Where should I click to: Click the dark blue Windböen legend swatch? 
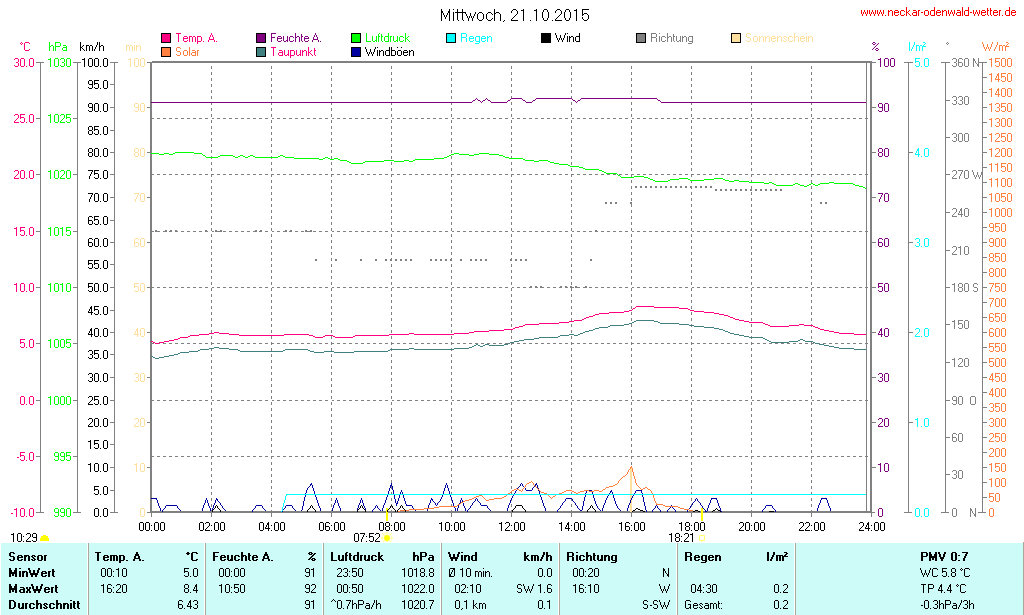click(356, 52)
